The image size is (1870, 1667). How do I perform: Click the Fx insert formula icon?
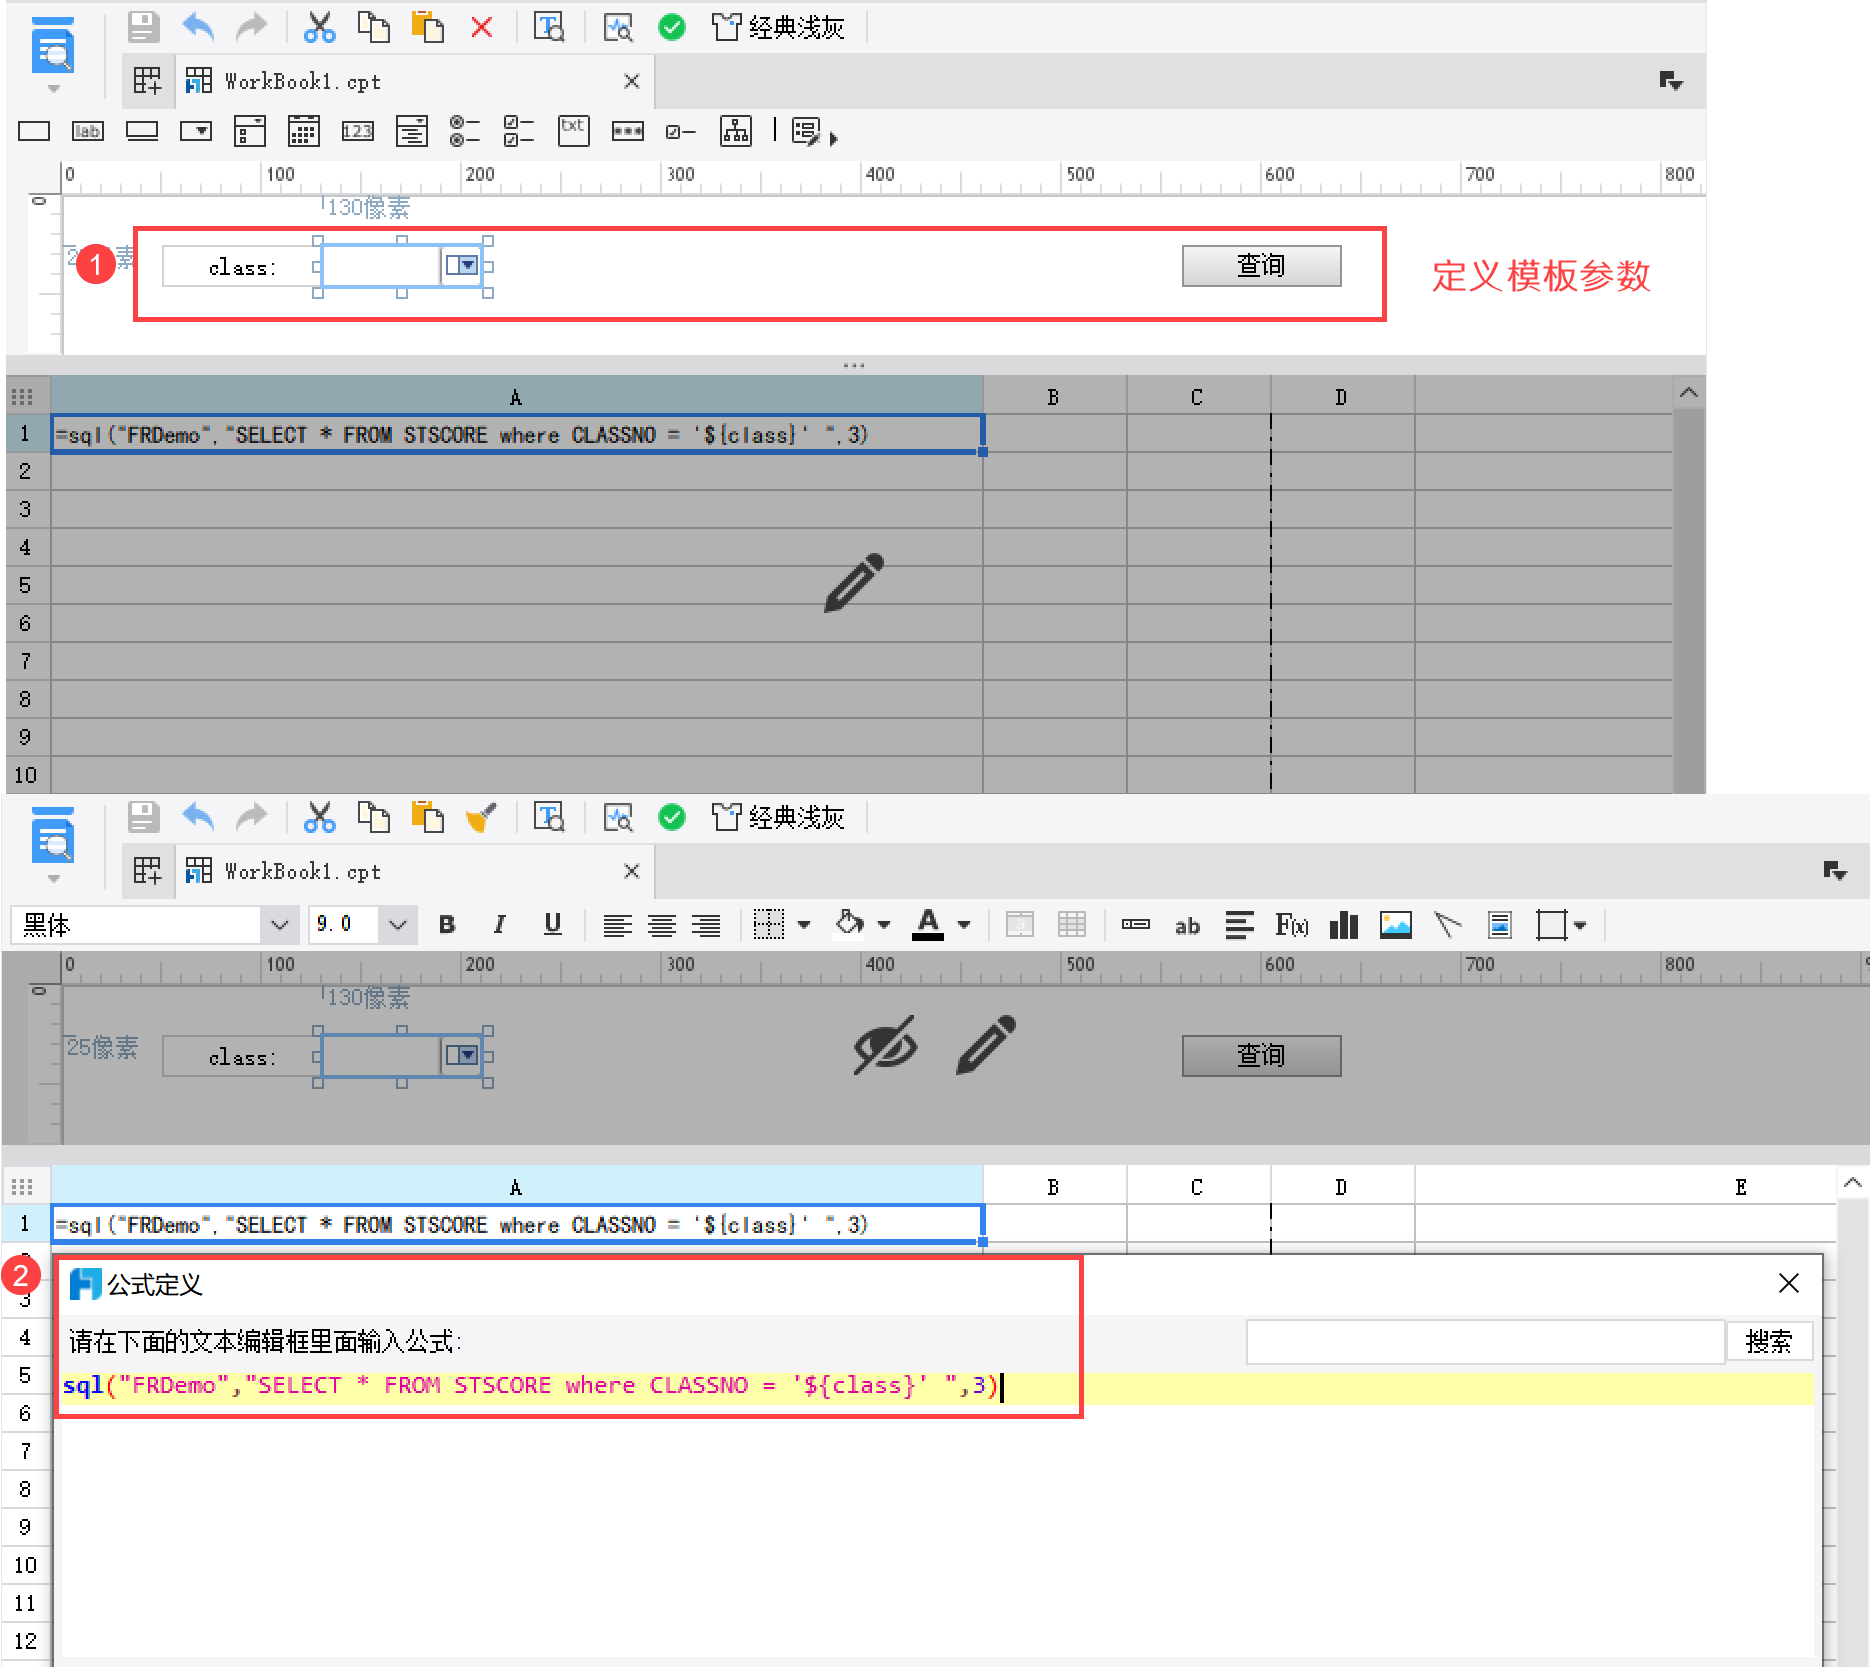pyautogui.click(x=1291, y=925)
